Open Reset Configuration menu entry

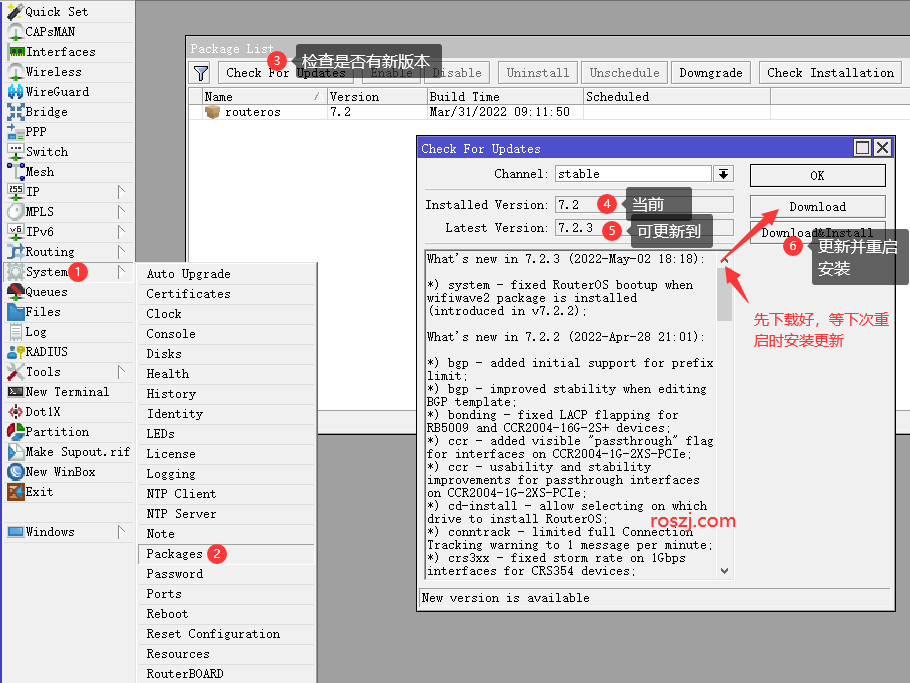click(227, 634)
